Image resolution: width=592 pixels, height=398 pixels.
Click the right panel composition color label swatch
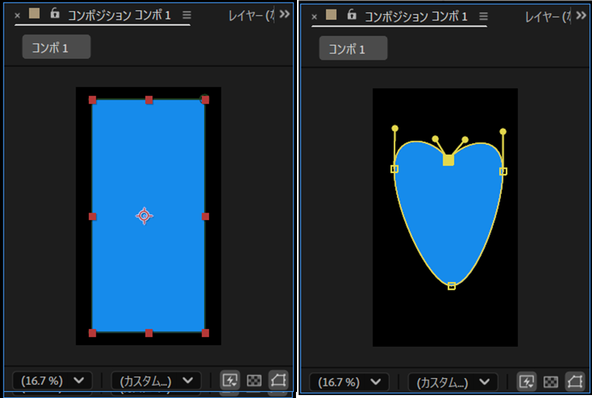331,15
